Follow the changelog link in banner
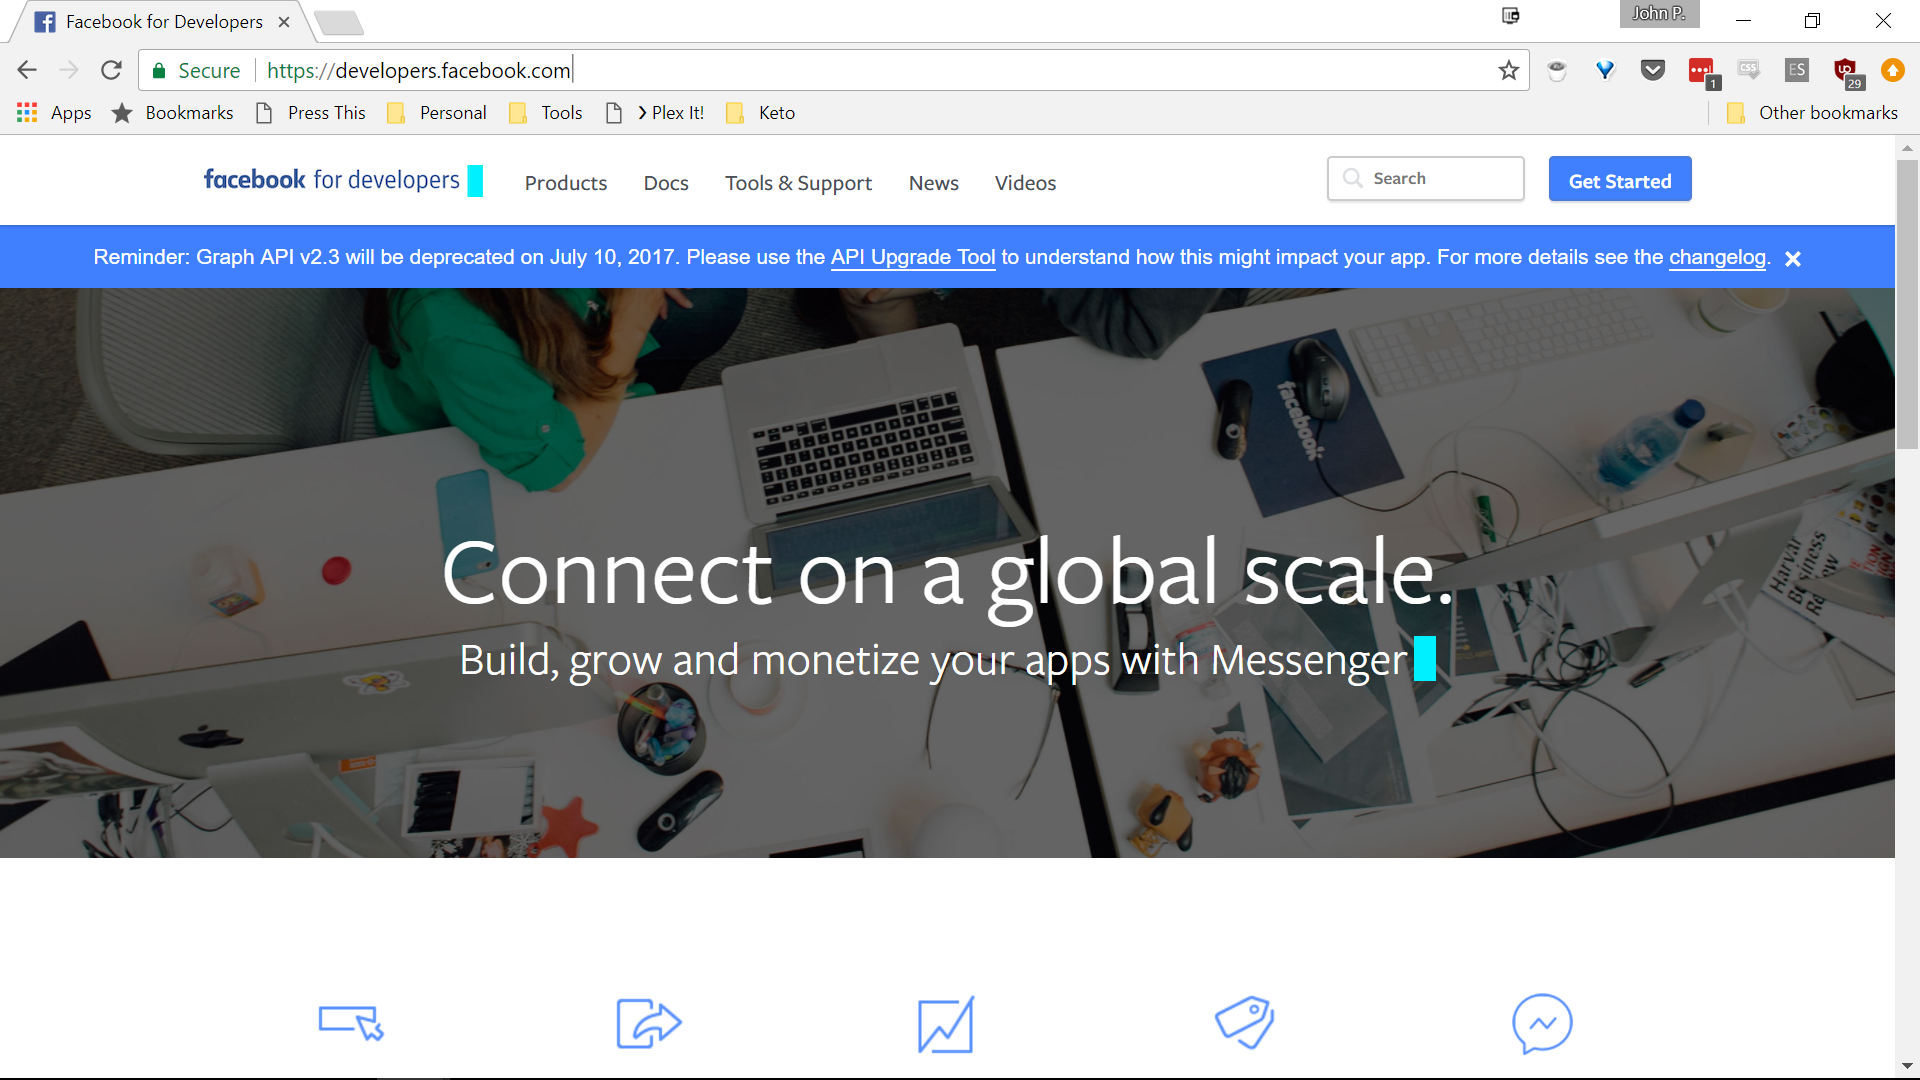 [1717, 257]
